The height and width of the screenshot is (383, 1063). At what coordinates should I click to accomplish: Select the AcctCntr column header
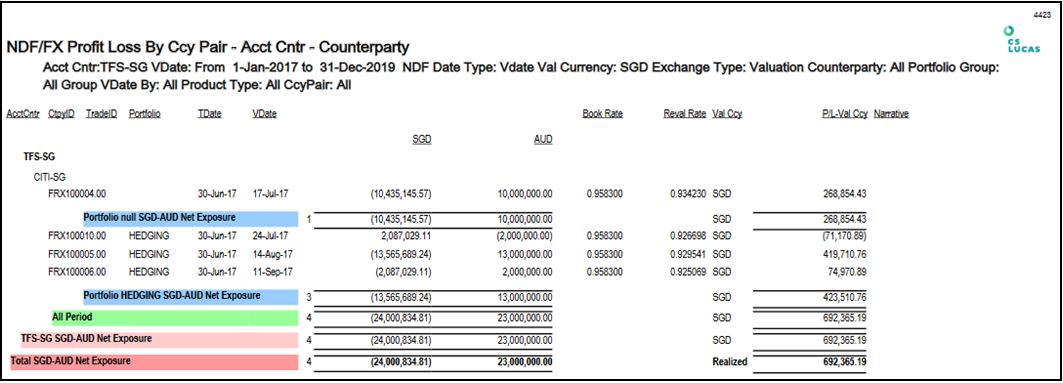pos(22,114)
